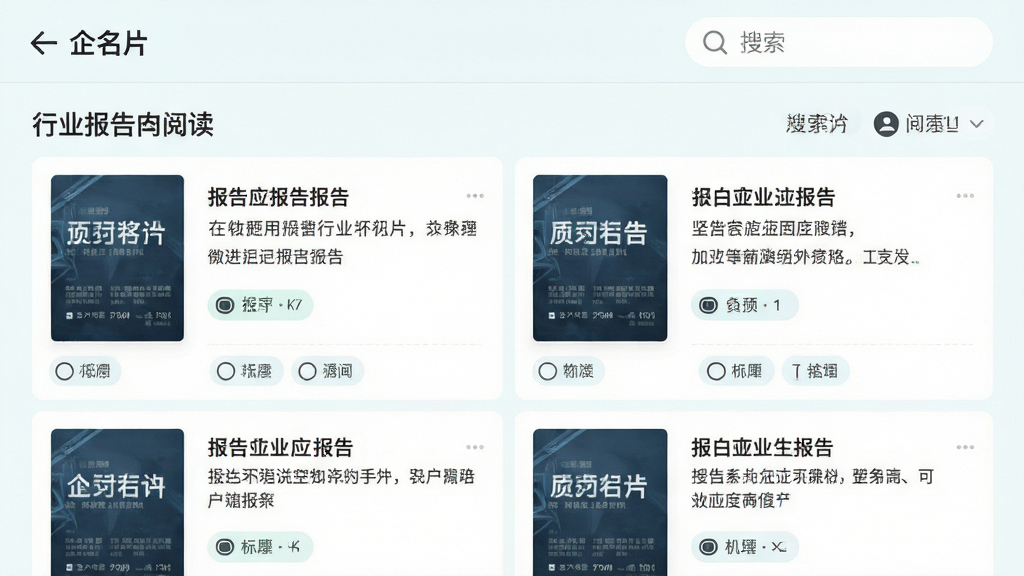Click the description text under the 报告亚业应报告 title
Screen dimensions: 1024x576
coord(341,488)
